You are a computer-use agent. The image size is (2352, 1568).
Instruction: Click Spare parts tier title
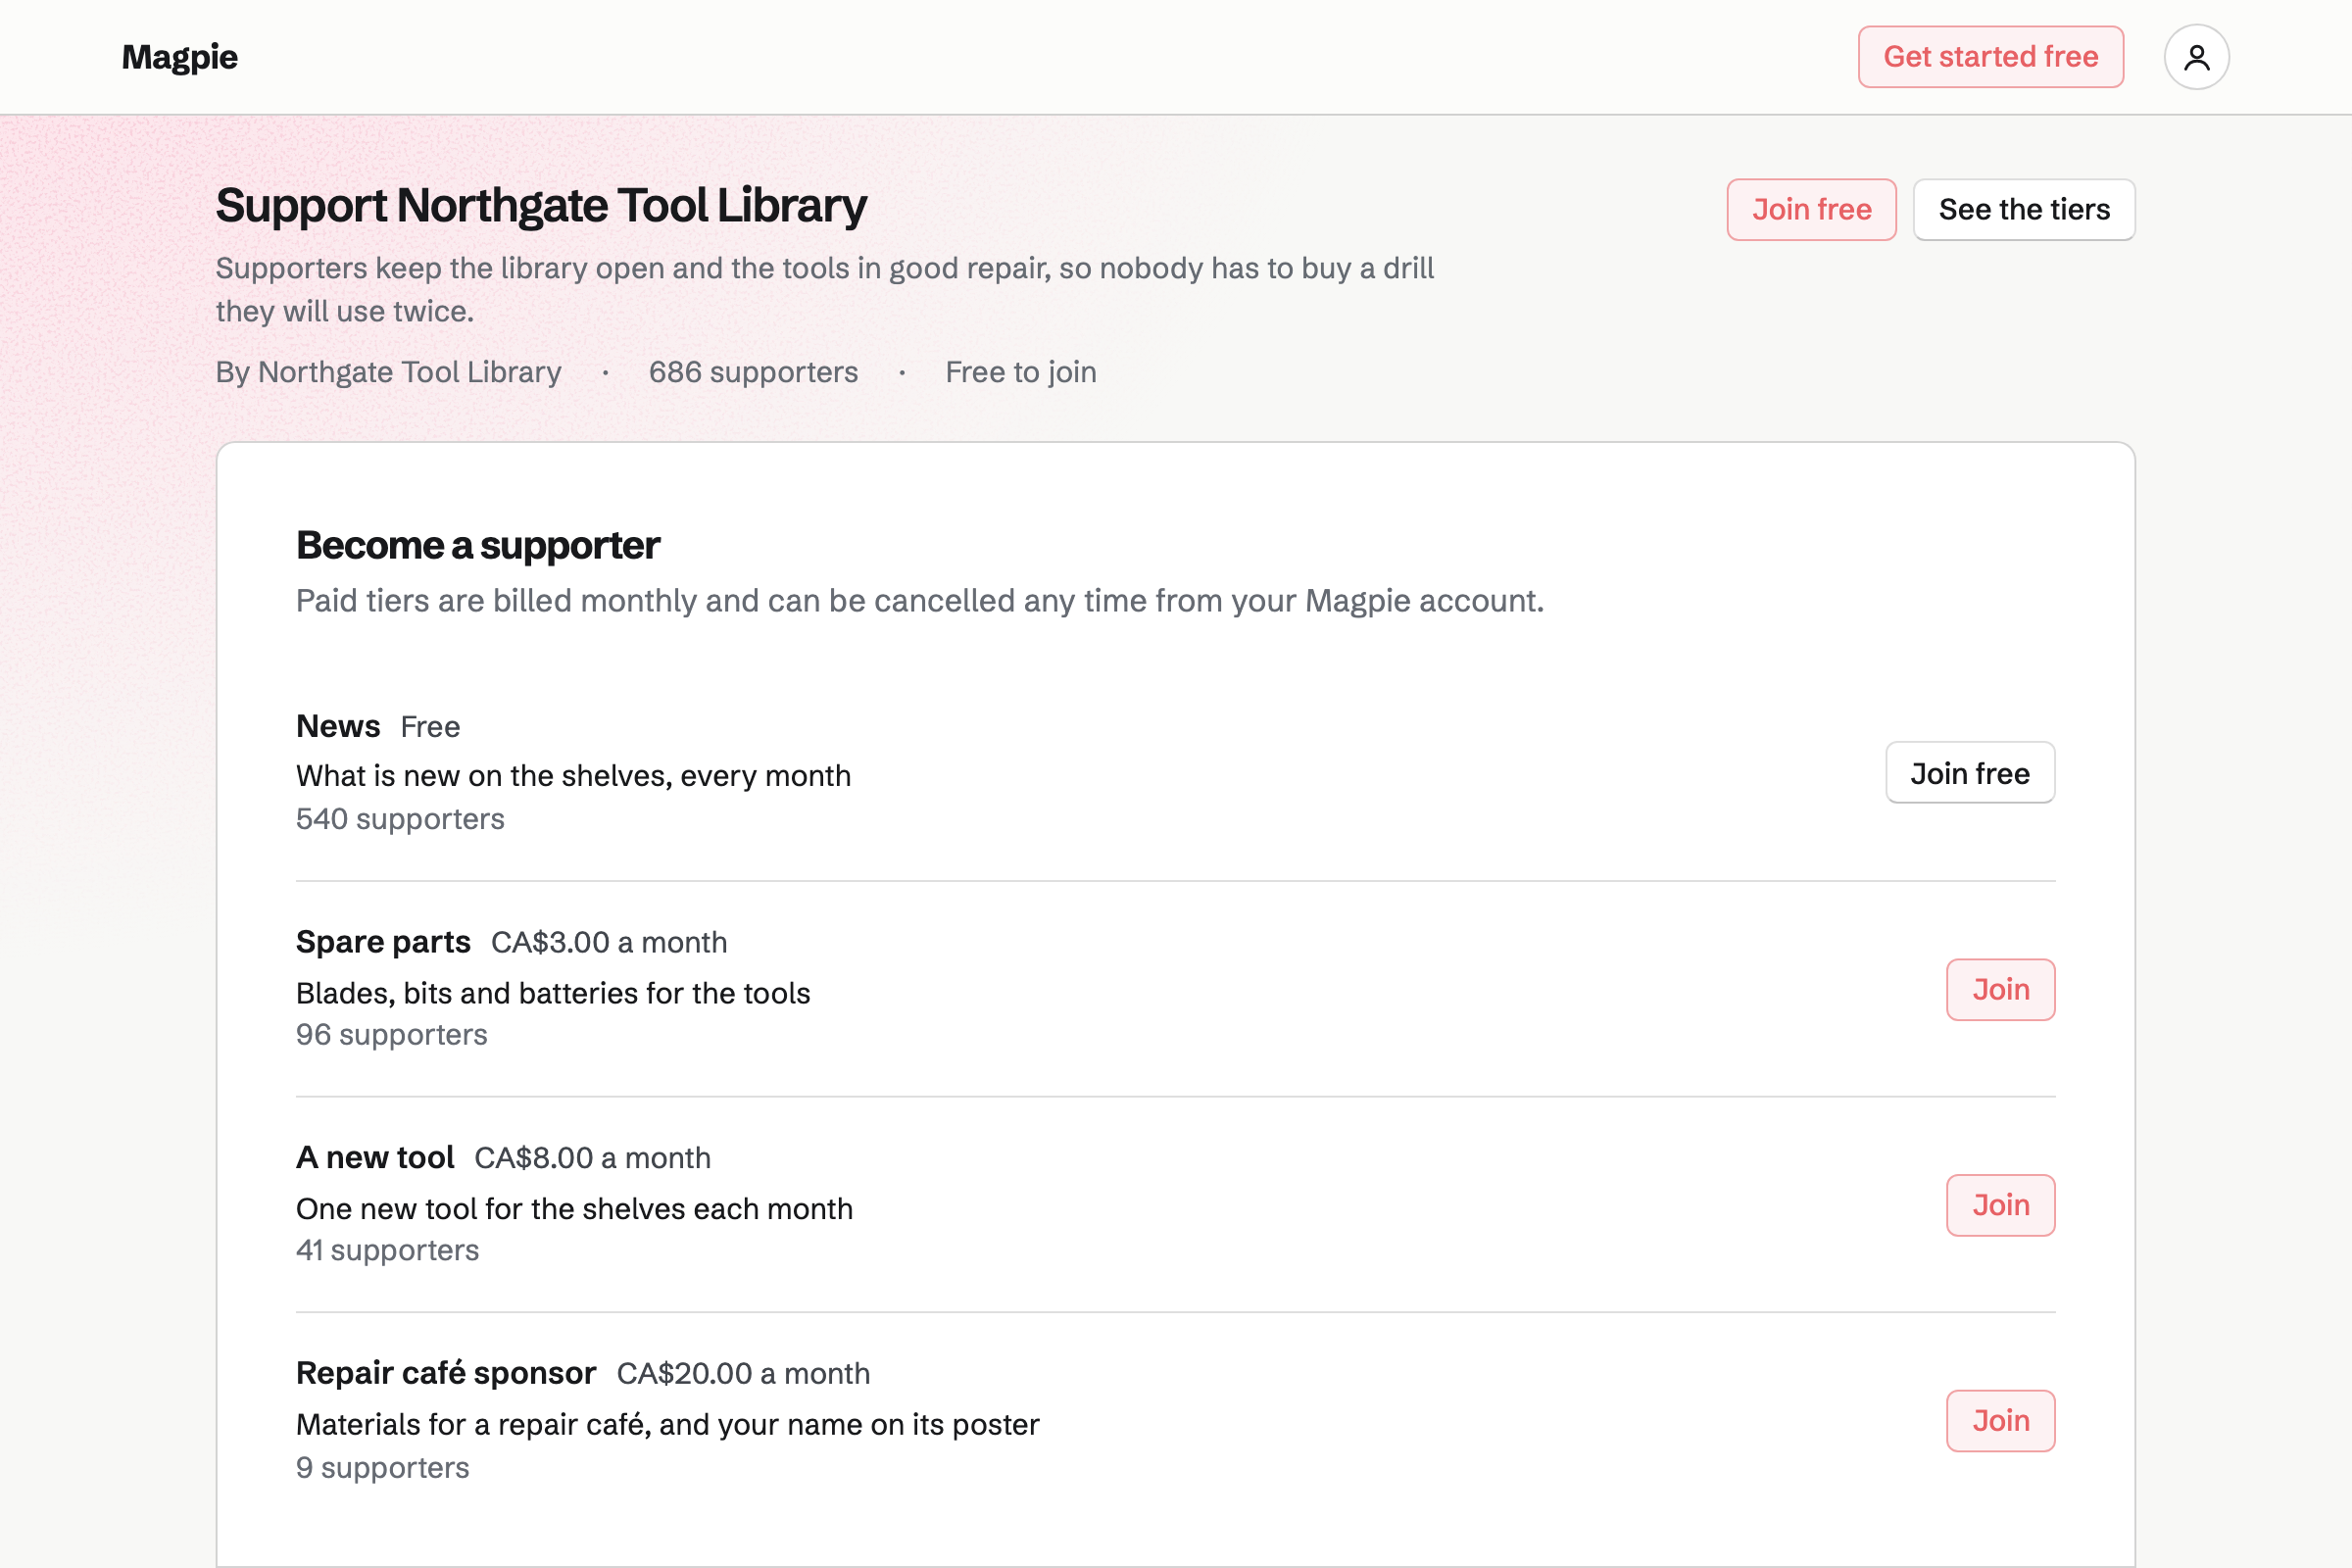coord(383,942)
